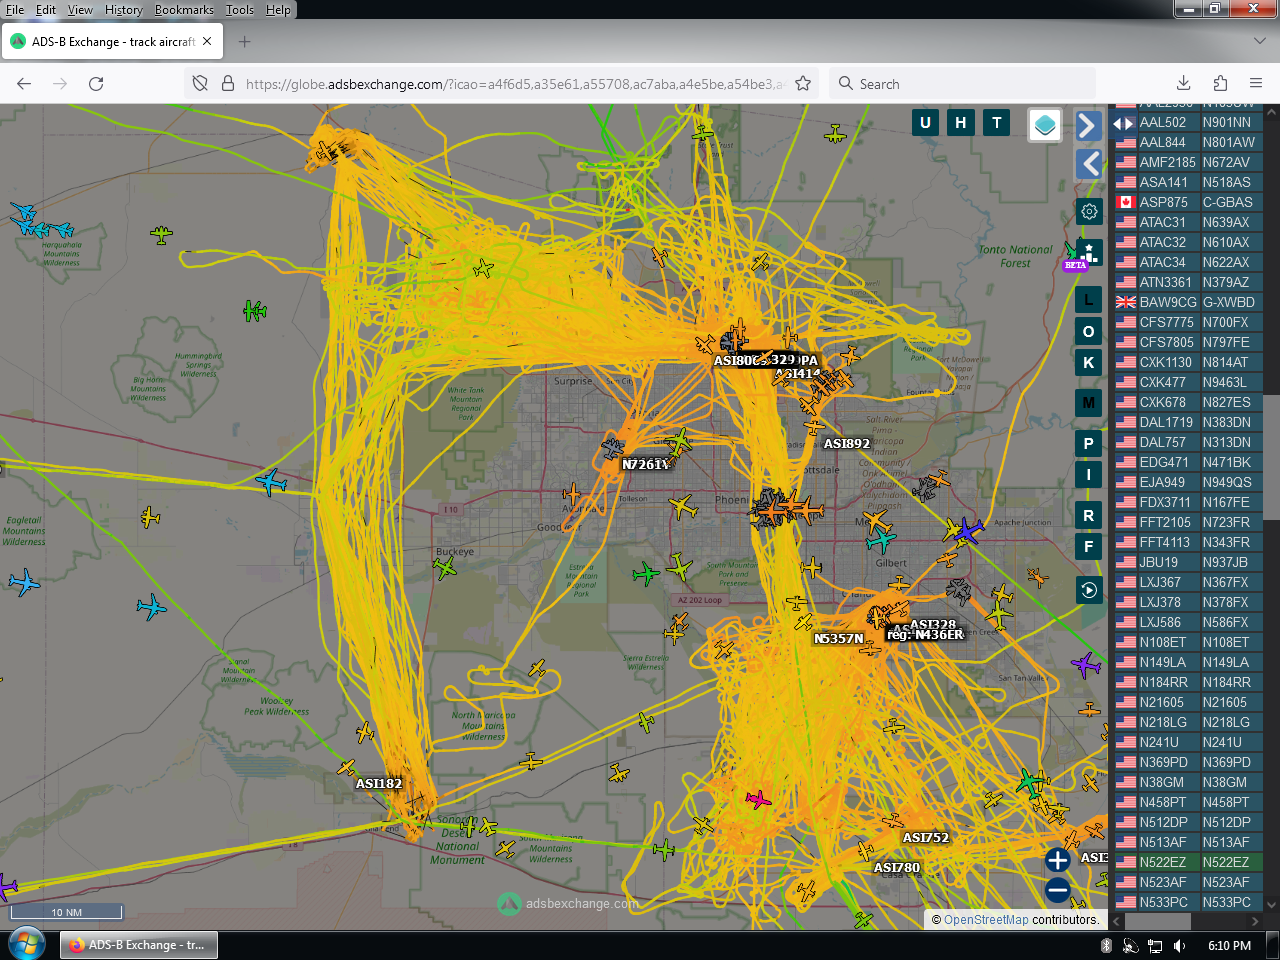Select the dark blue aircraft near Apache Junction

click(x=966, y=531)
